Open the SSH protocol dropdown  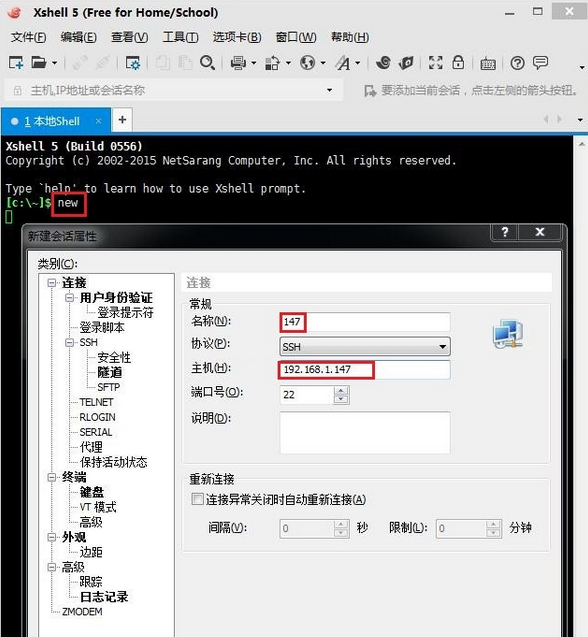tap(365, 347)
